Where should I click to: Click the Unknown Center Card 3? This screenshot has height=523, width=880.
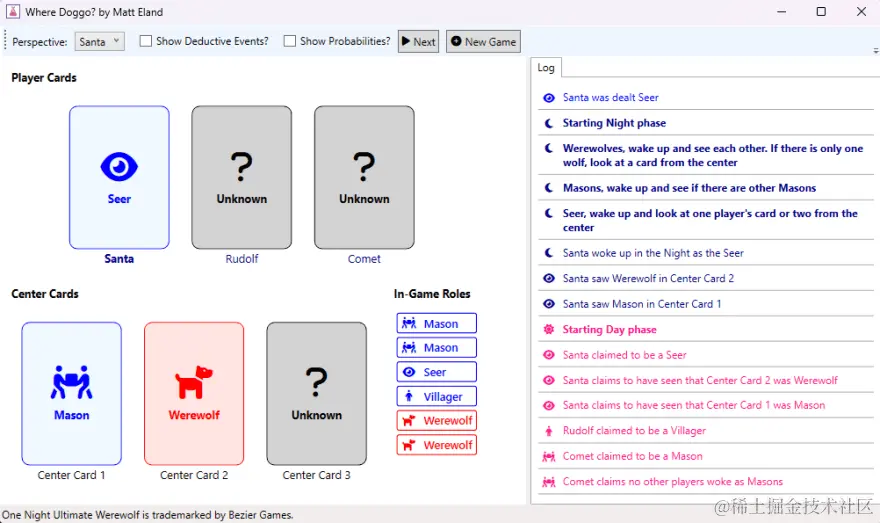pyautogui.click(x=317, y=393)
